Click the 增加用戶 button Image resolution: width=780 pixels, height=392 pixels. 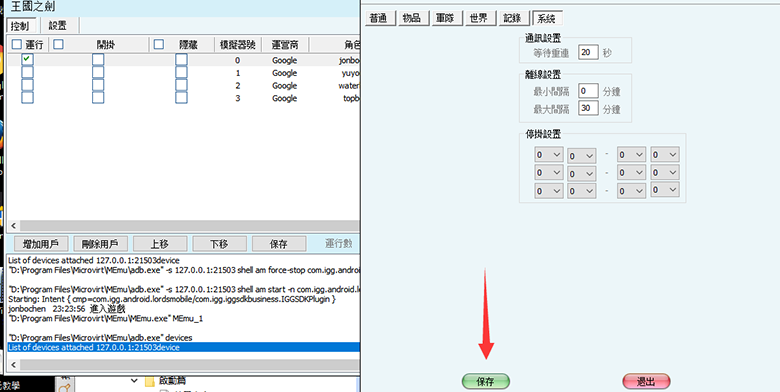[x=41, y=244]
